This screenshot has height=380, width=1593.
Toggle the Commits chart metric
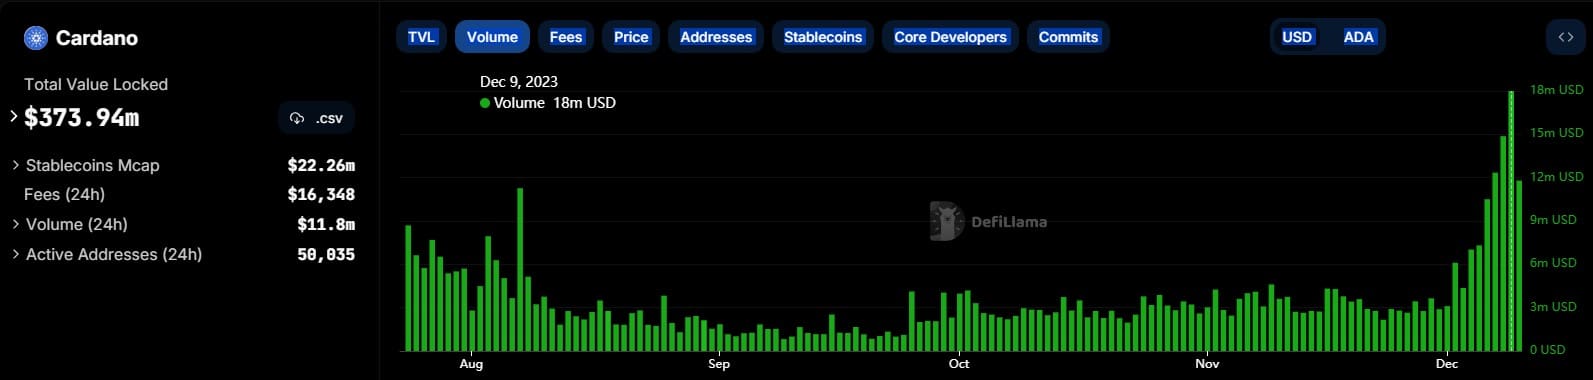click(1068, 37)
